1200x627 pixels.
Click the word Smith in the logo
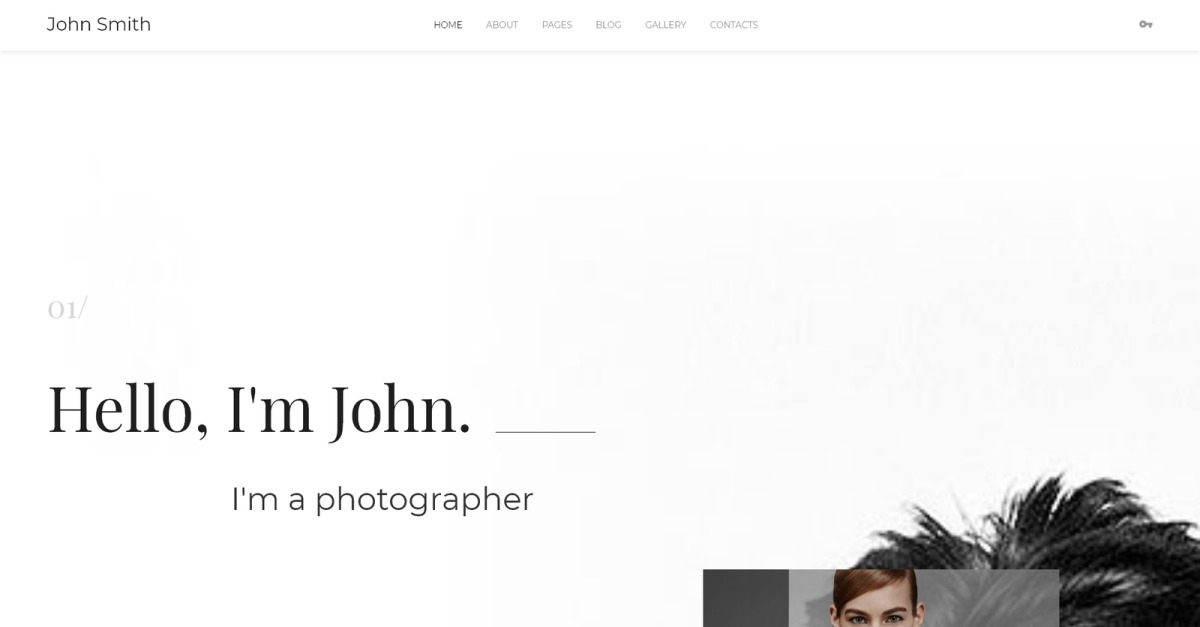click(124, 24)
